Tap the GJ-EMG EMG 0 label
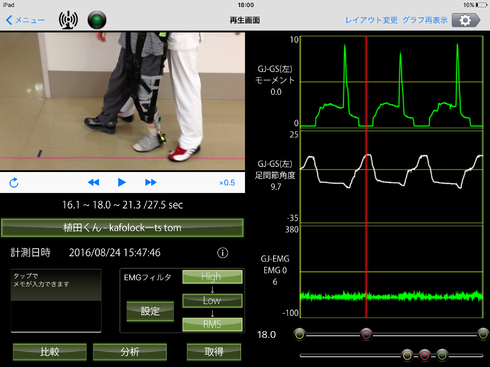This screenshot has height=367, width=490. click(x=275, y=270)
